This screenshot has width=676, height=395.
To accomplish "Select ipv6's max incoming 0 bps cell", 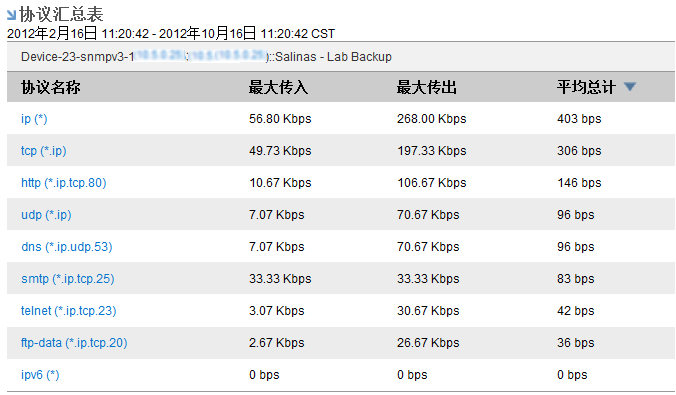I will pyautogui.click(x=264, y=375).
